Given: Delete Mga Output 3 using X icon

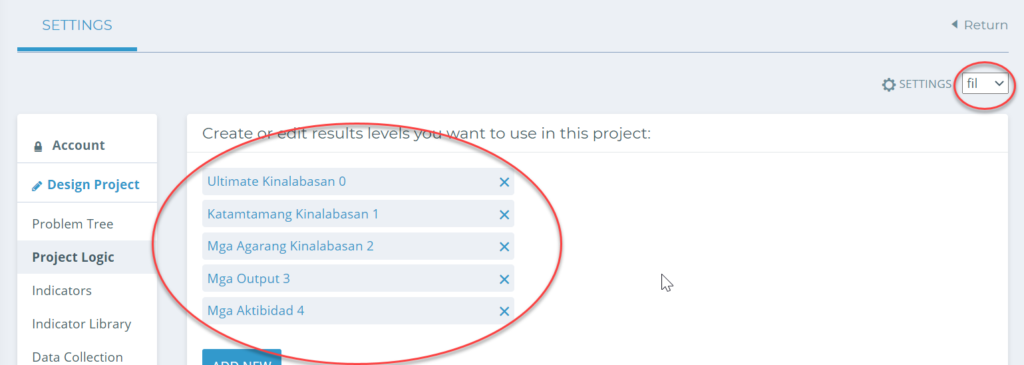Looking at the screenshot, I should 504,279.
